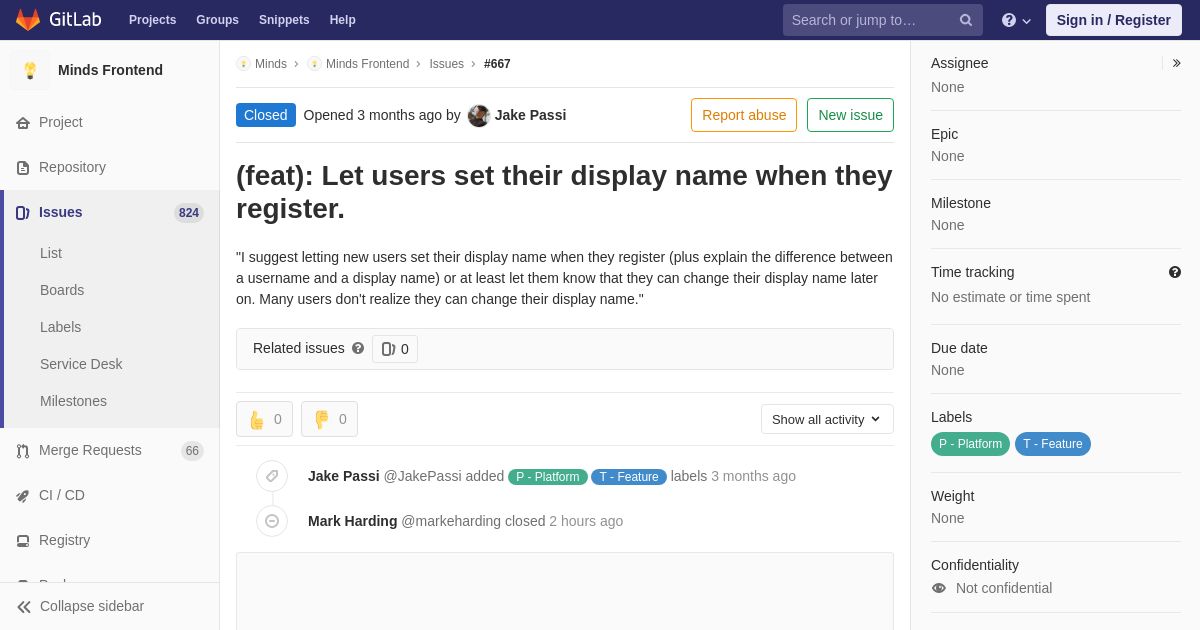Click the search or jump to field
Viewport: 1200px width, 630px height.
click(x=870, y=20)
